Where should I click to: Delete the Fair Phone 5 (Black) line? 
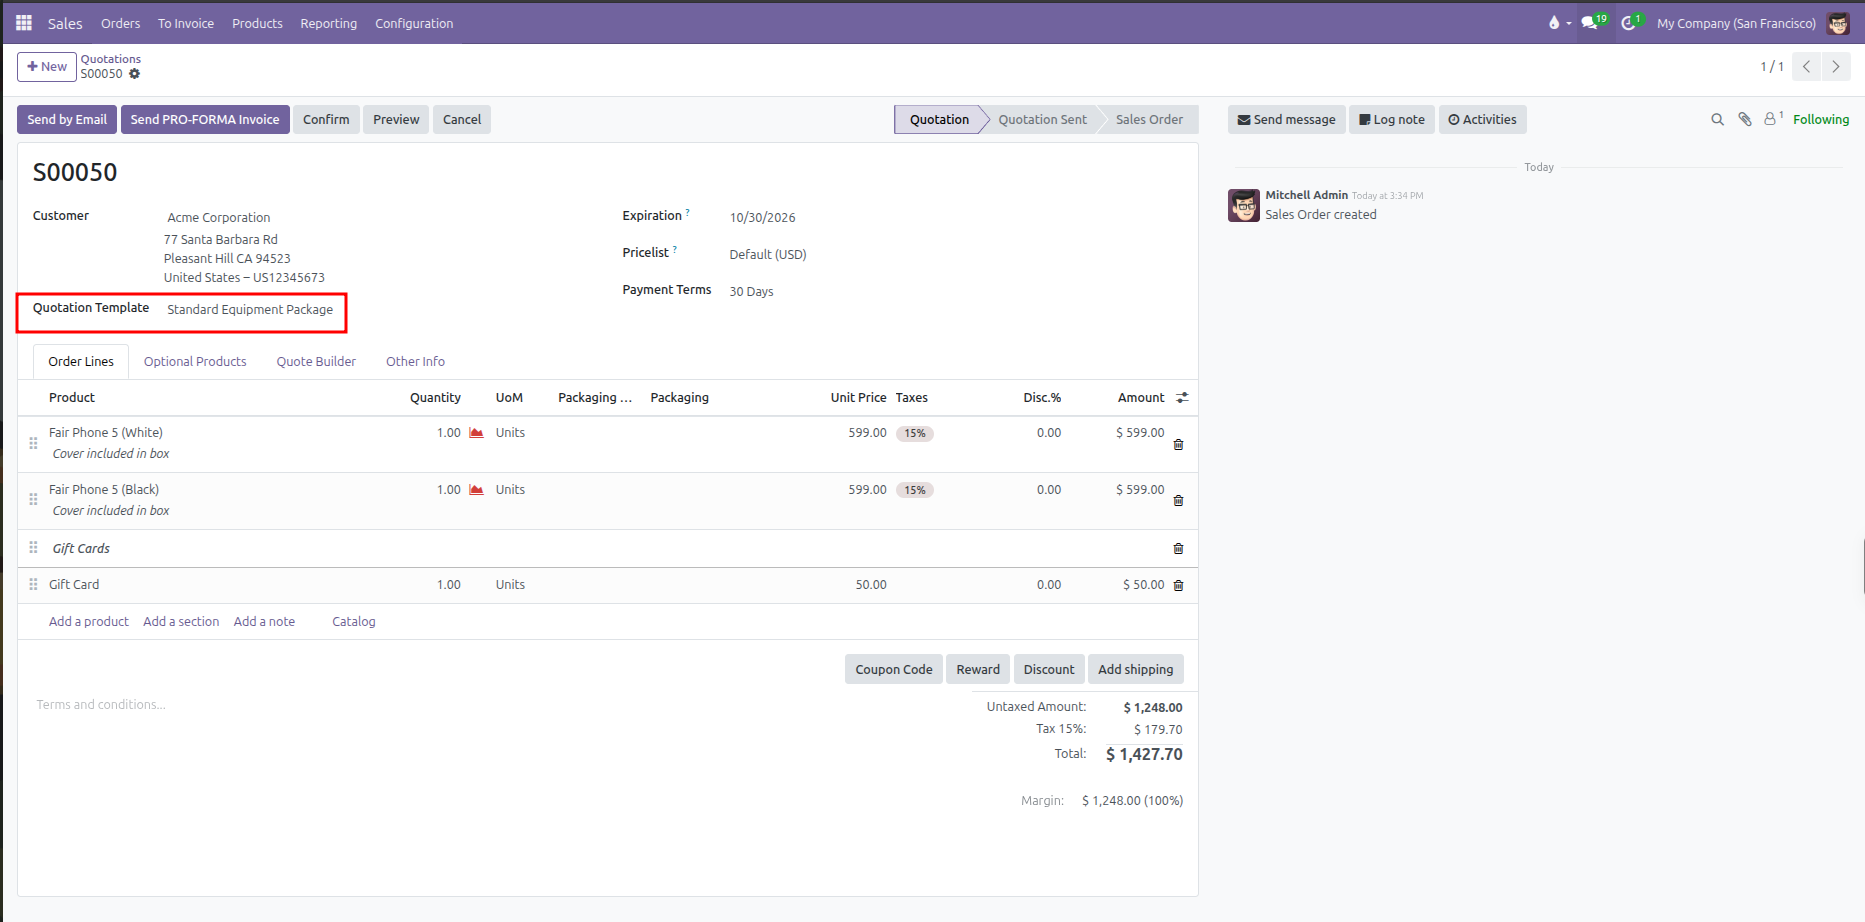tap(1178, 501)
